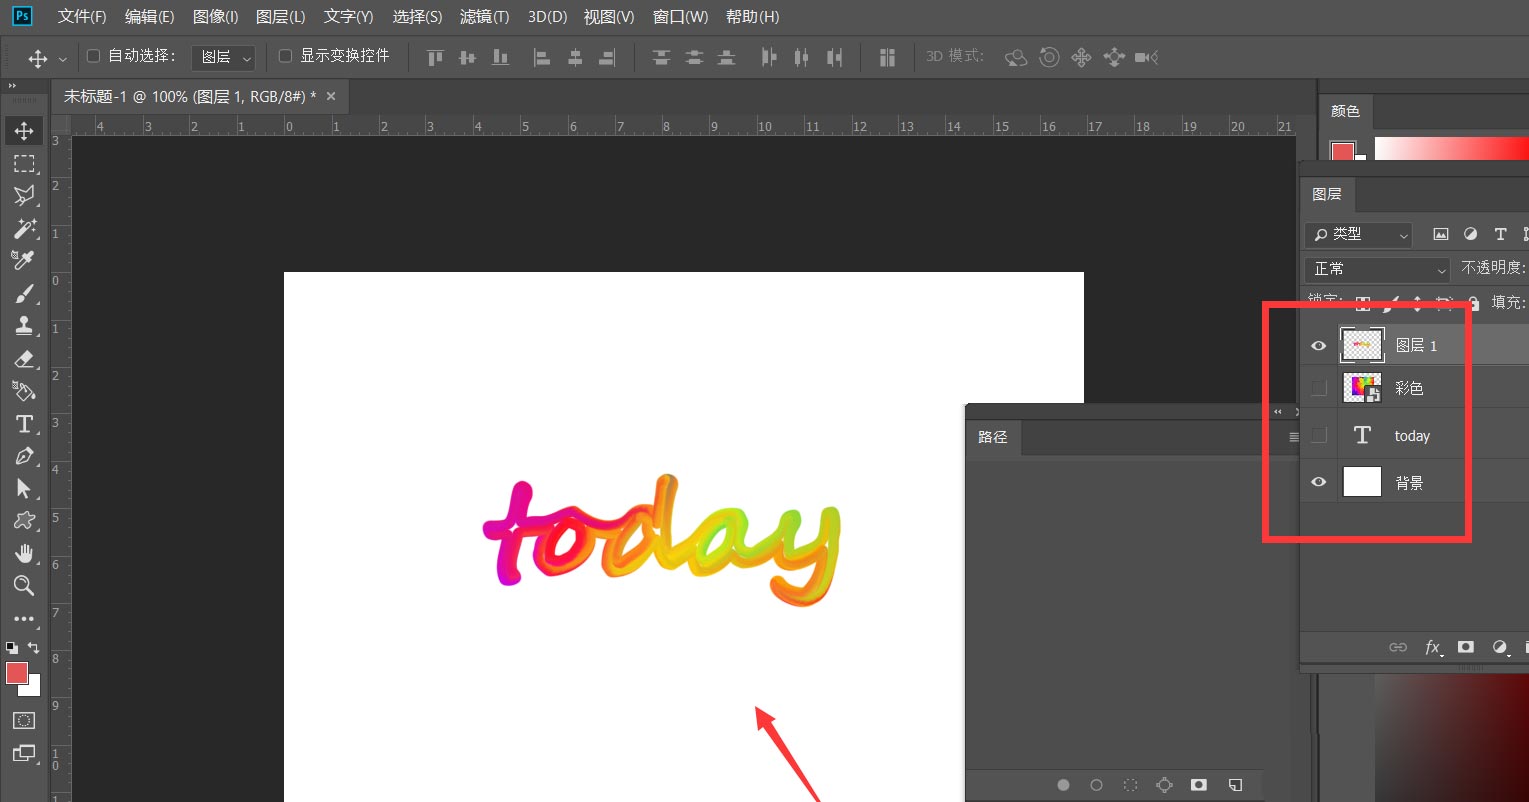The width and height of the screenshot is (1529, 802).
Task: Enable 显示变换控件 checkbox
Action: tap(285, 56)
